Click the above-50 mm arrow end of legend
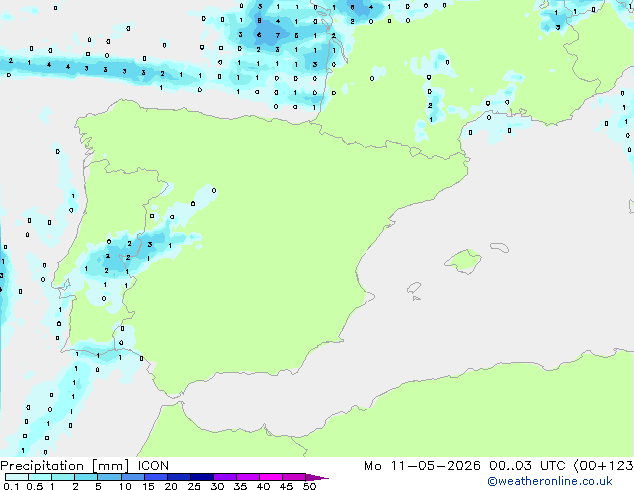634x490 pixels. 317,477
